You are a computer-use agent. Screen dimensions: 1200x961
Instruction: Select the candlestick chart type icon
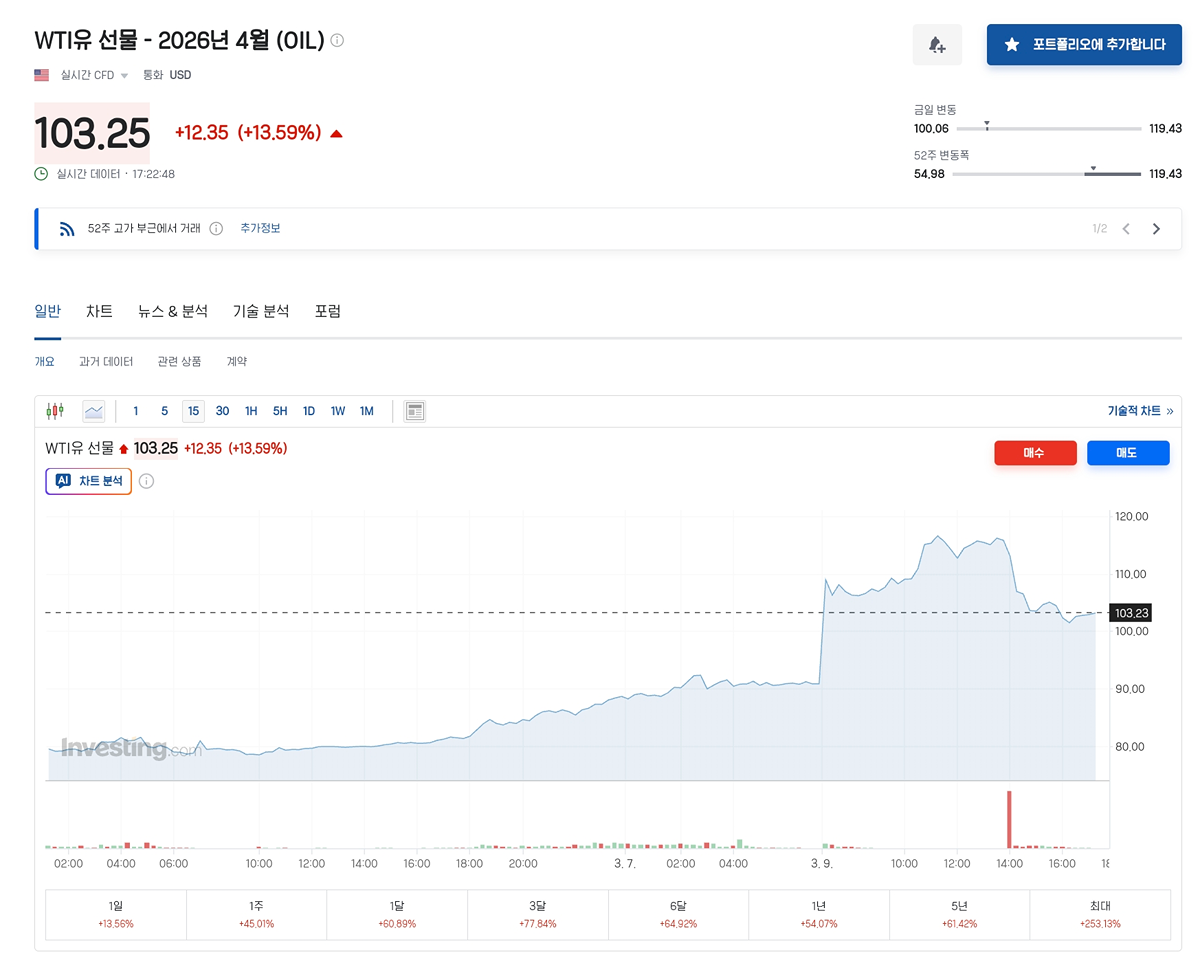(55, 411)
